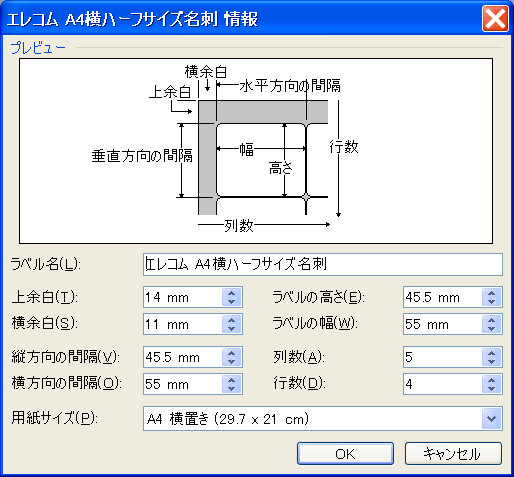Viewport: 514px width, 477px height.
Task: Increase ラベルの高さ with the up arrow
Action: 491,293
